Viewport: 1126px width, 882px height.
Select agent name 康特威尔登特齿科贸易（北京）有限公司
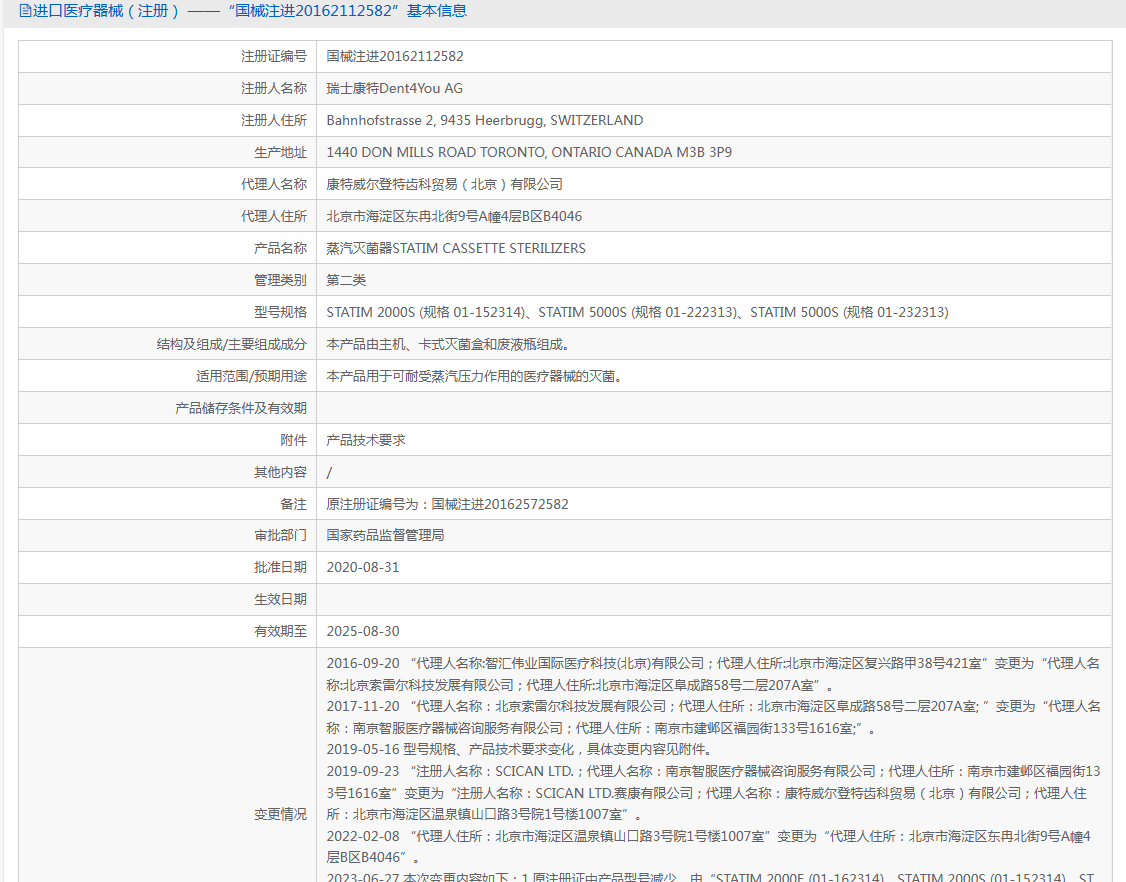(x=445, y=185)
